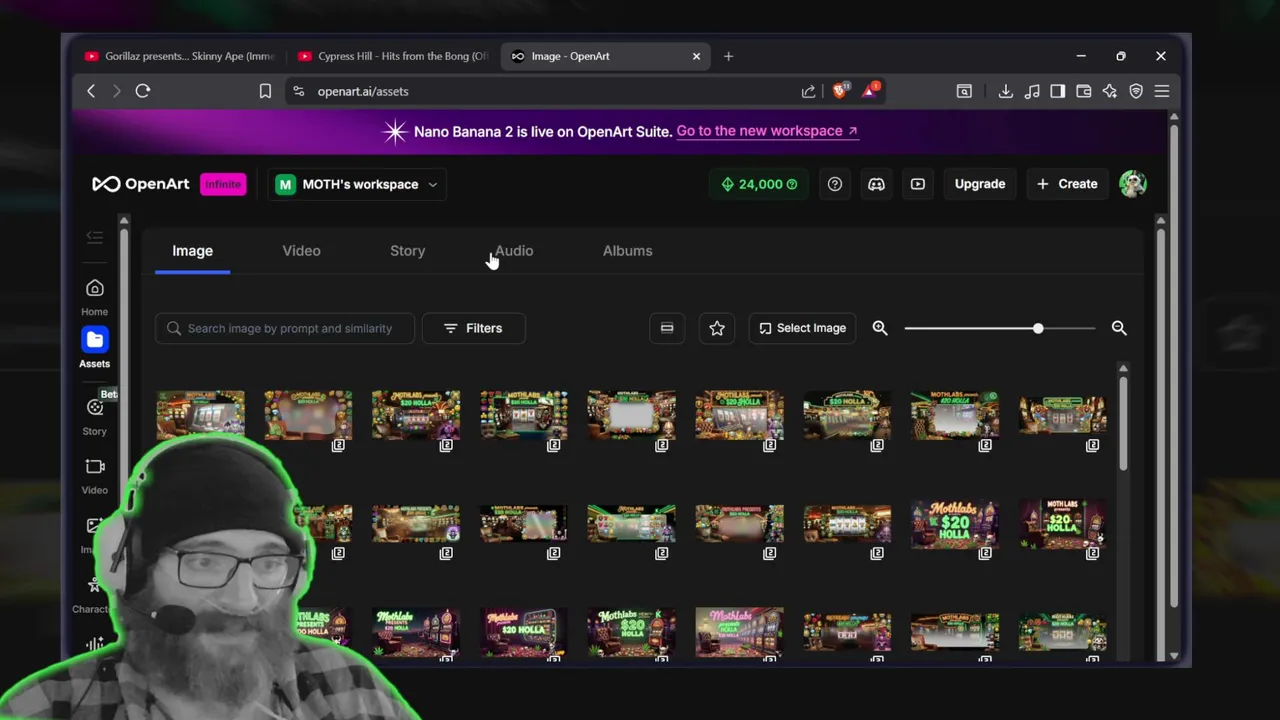Switch to Gorillaz Skinny Ape tab
Viewport: 1280px width, 720px height.
pyautogui.click(x=180, y=56)
